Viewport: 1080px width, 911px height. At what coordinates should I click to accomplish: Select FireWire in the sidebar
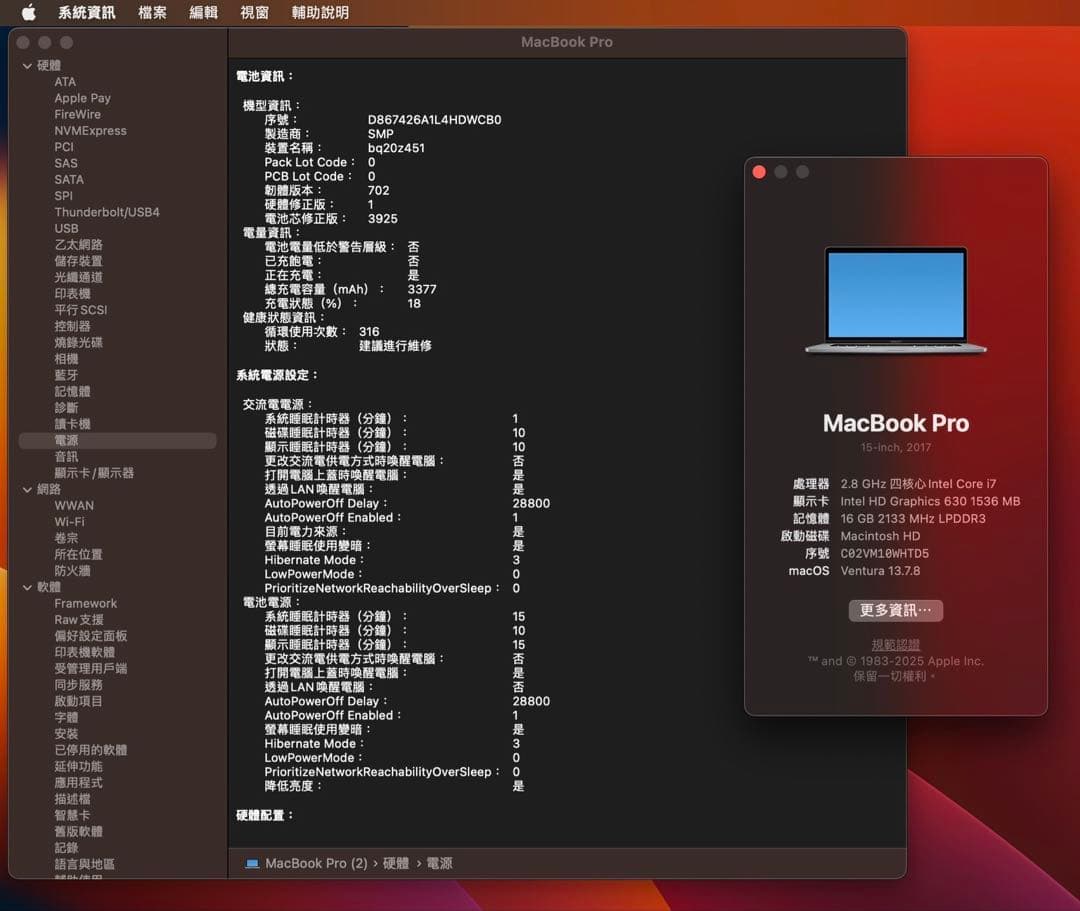pyautogui.click(x=77, y=114)
